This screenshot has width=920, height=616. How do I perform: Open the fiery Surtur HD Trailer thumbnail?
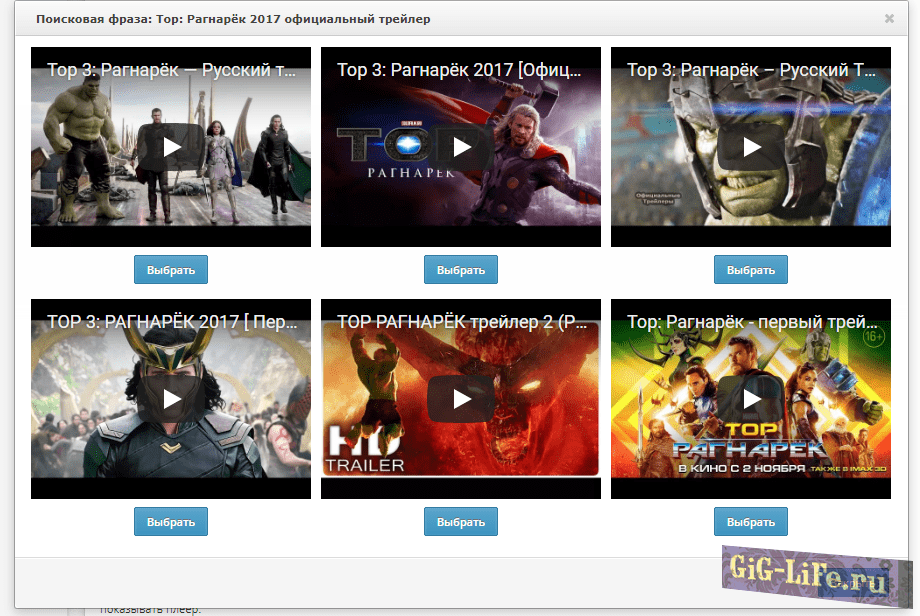click(x=460, y=398)
